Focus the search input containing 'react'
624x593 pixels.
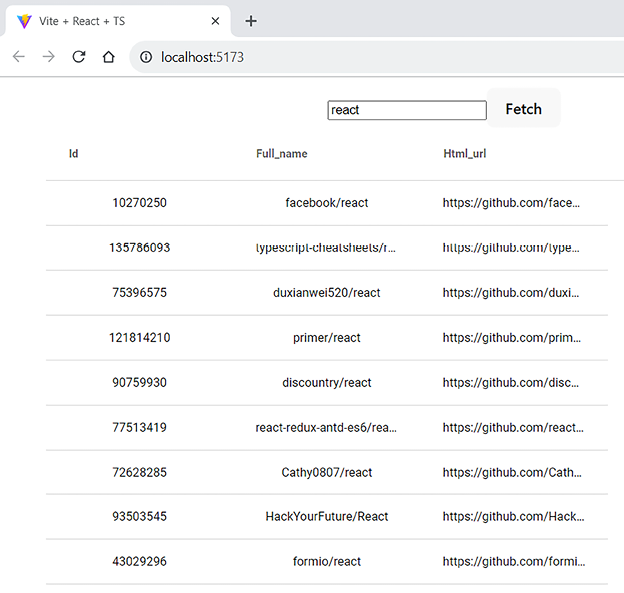click(x=406, y=110)
